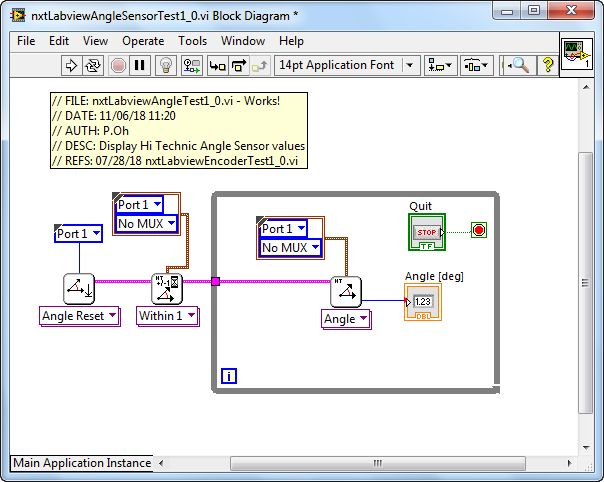Maximize the Block Diagram window
604x482 pixels.
coord(534,11)
